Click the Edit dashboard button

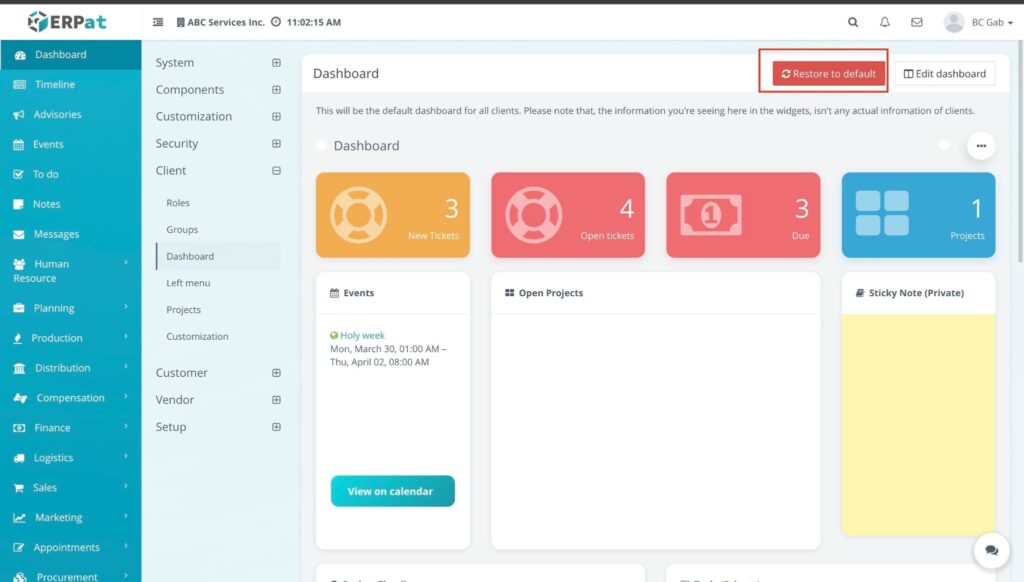point(944,73)
